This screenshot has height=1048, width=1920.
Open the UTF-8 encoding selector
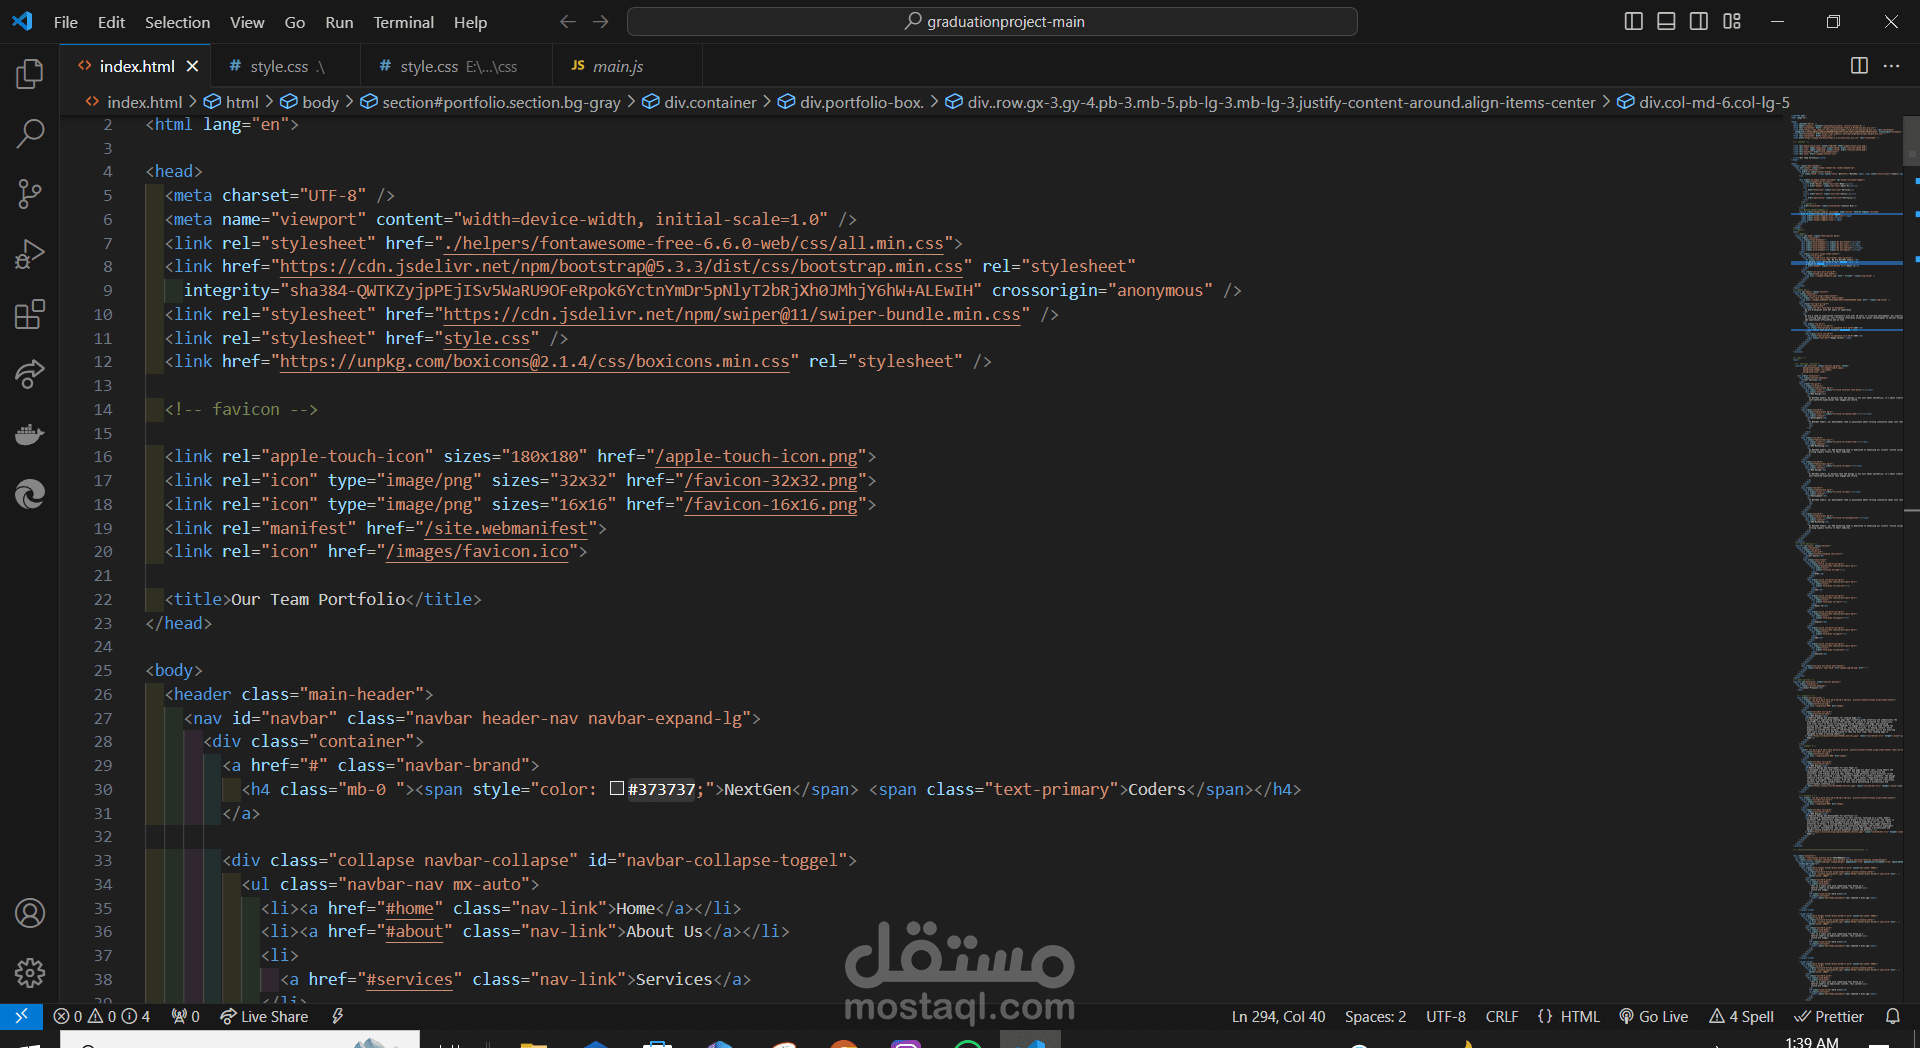pos(1446,1016)
